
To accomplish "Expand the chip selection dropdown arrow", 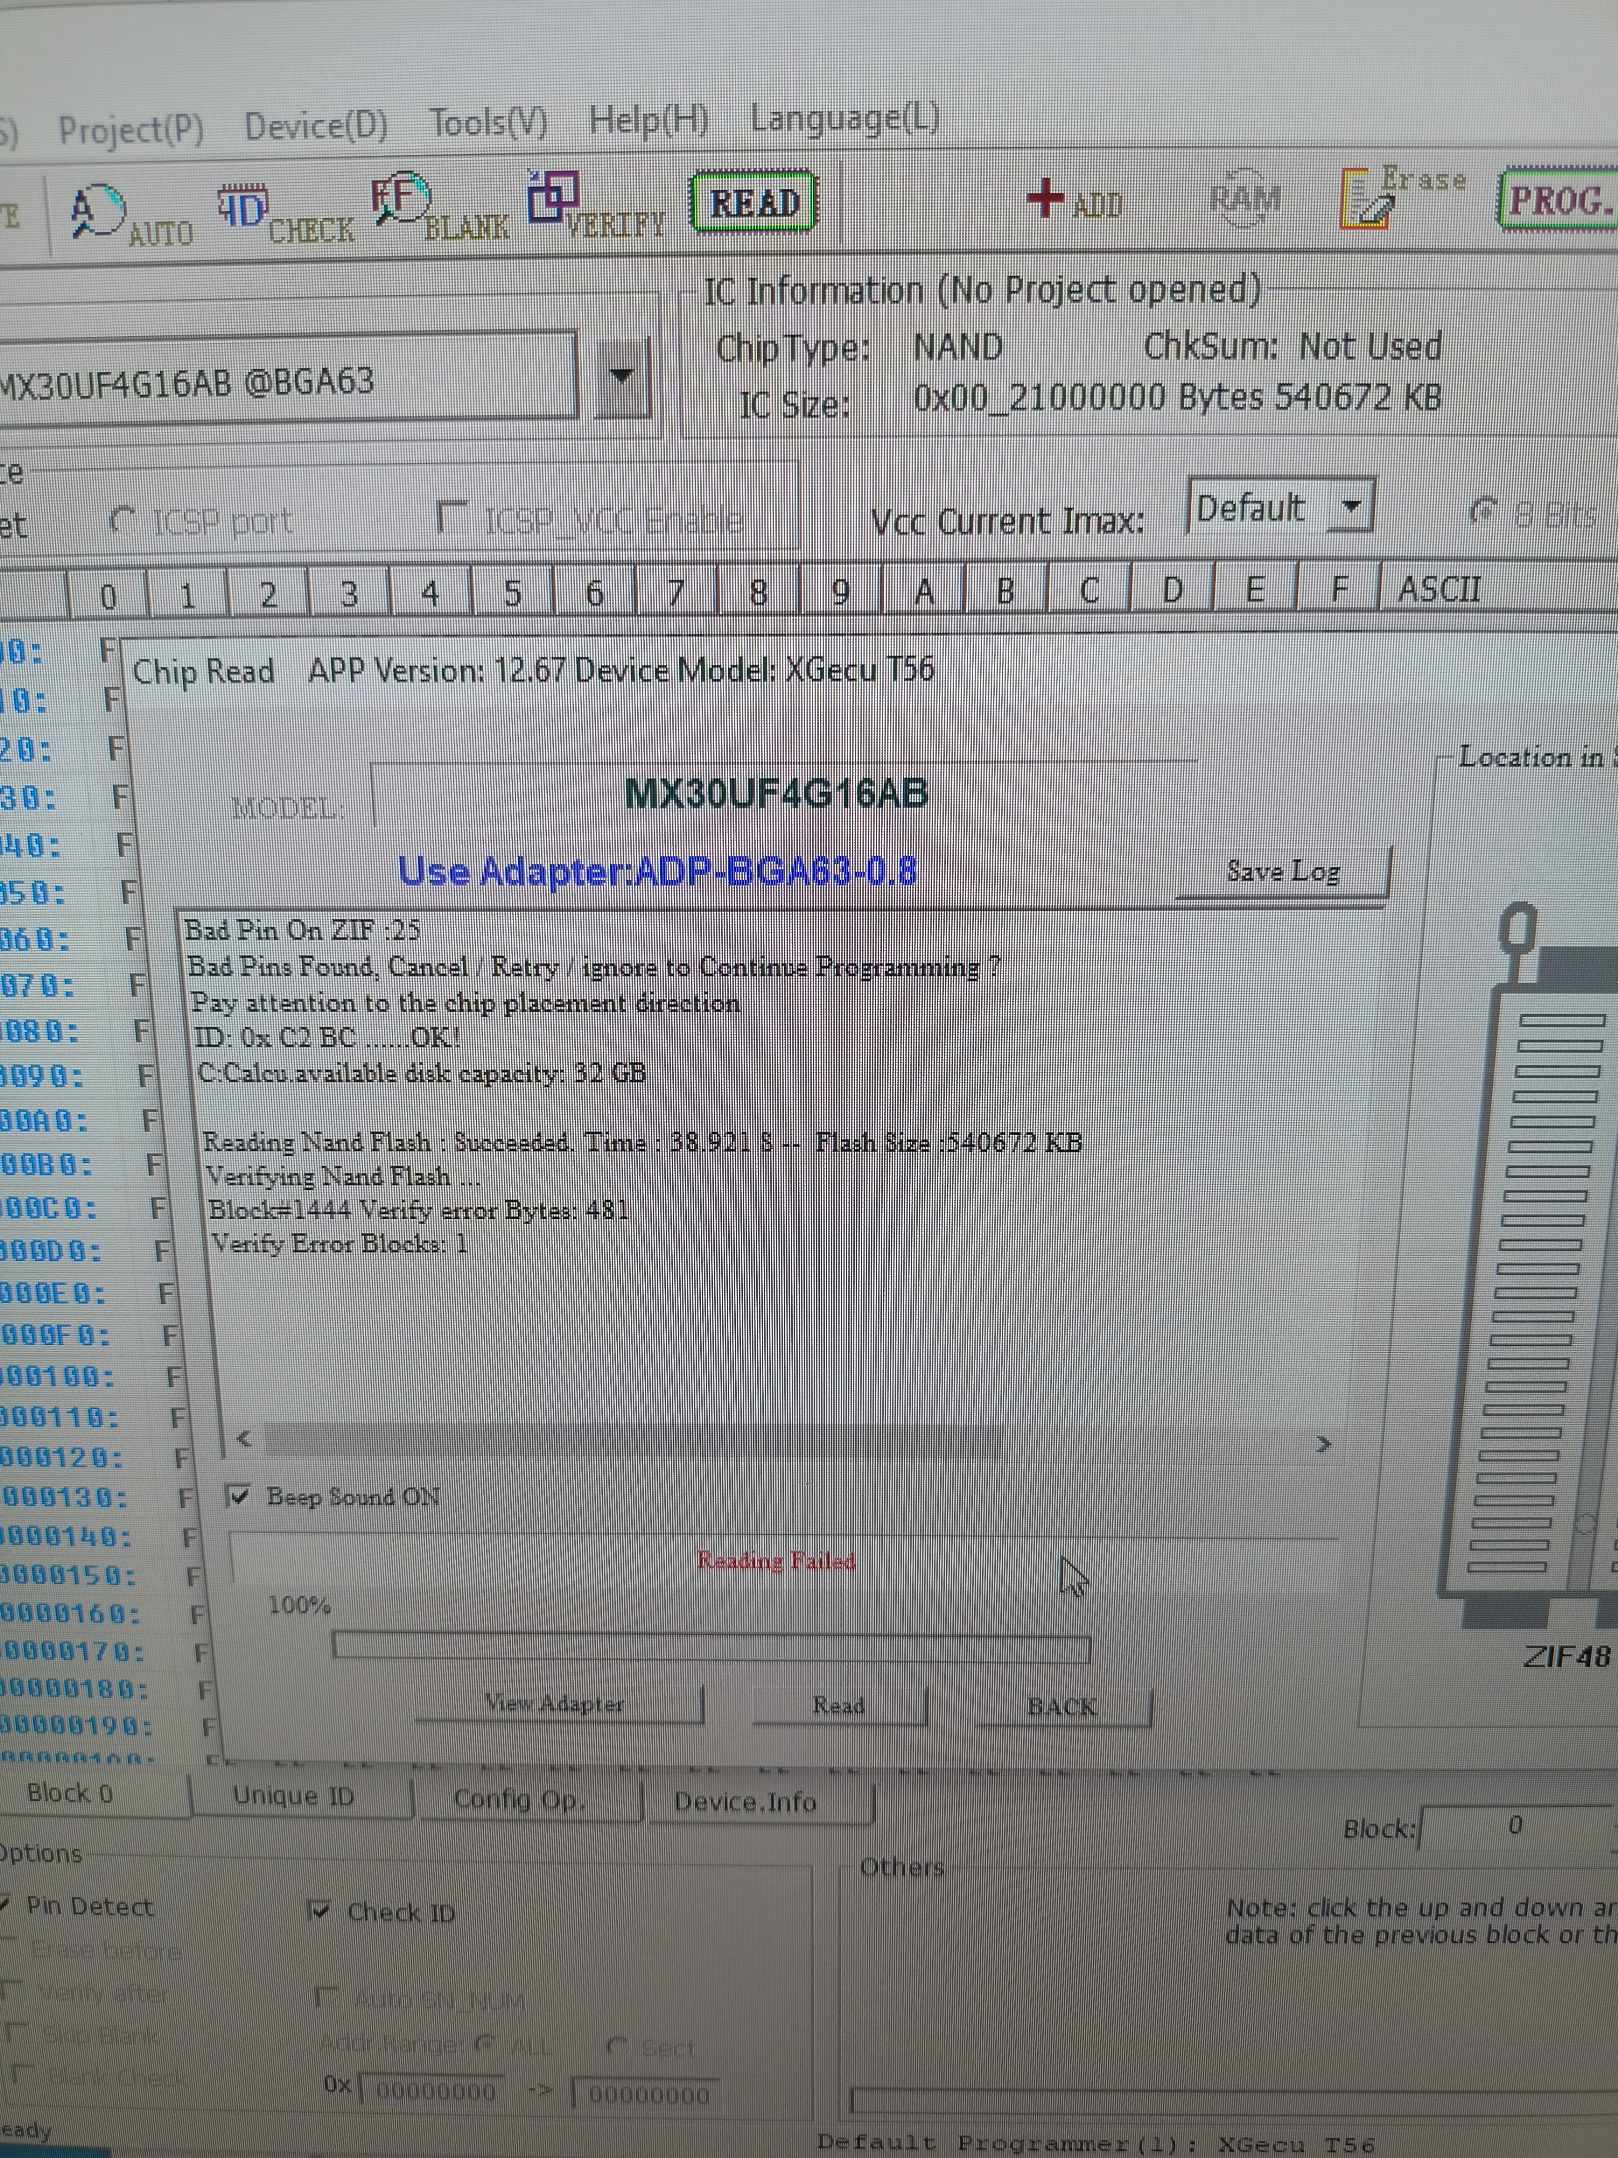I will coord(622,378).
